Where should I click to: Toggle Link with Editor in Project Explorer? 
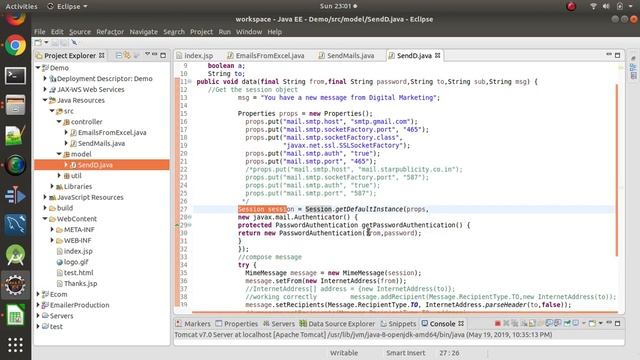pyautogui.click(x=127, y=55)
